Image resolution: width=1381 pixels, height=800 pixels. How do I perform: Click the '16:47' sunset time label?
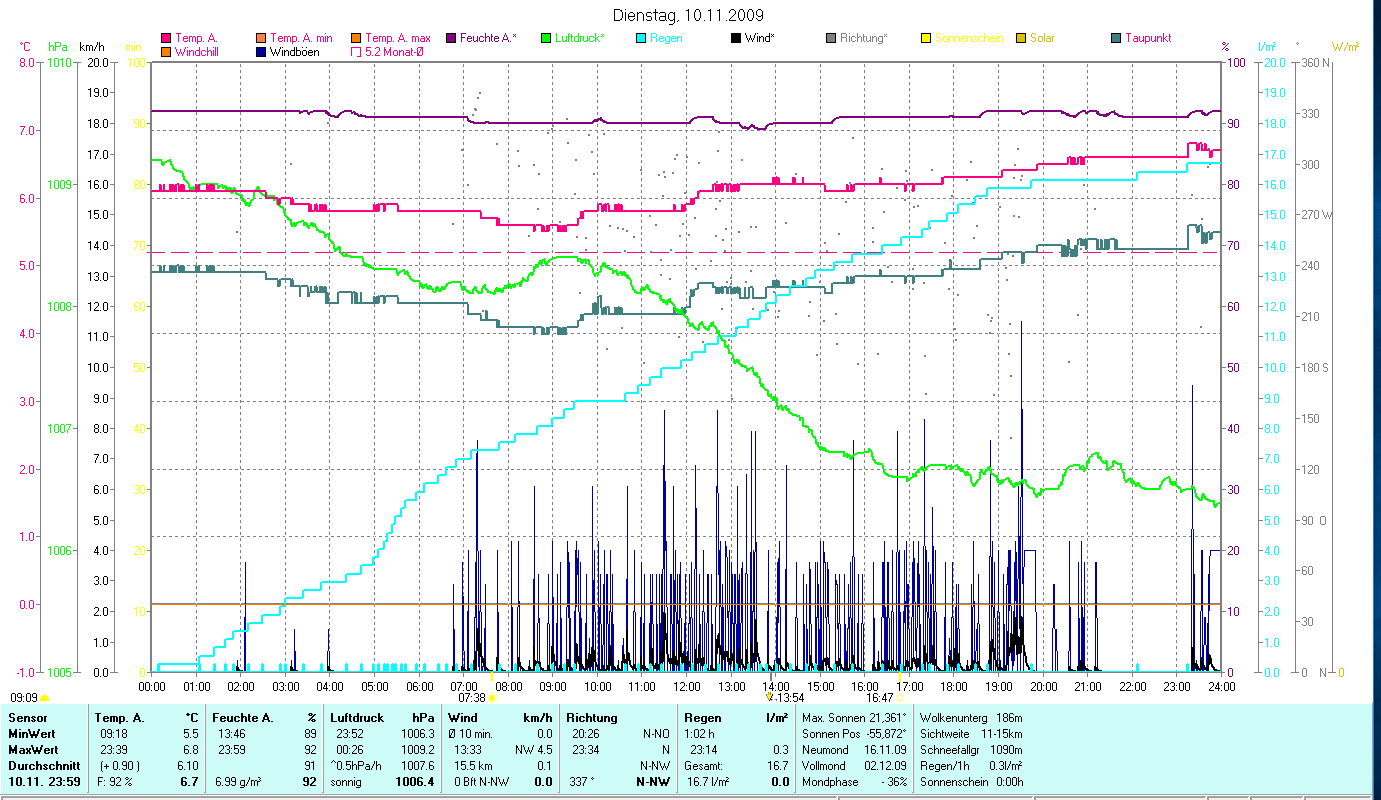click(x=880, y=698)
